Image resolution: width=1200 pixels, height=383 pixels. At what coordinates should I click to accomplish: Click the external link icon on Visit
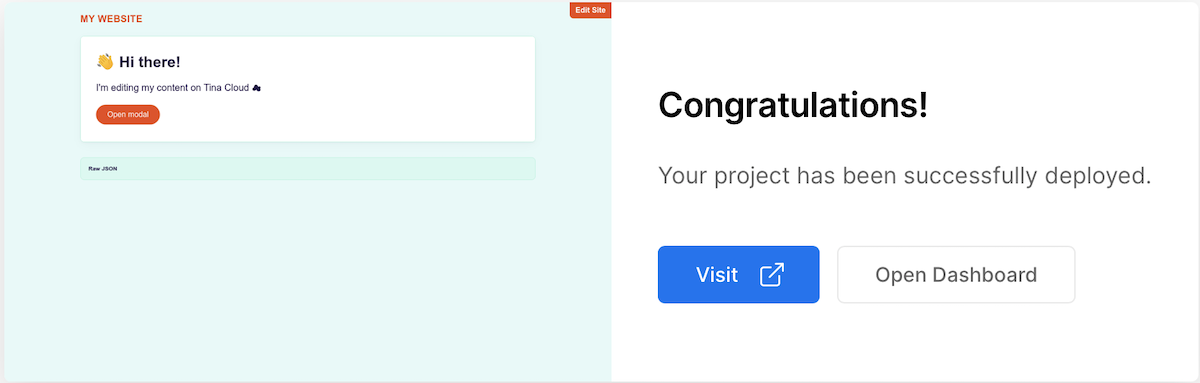[772, 274]
